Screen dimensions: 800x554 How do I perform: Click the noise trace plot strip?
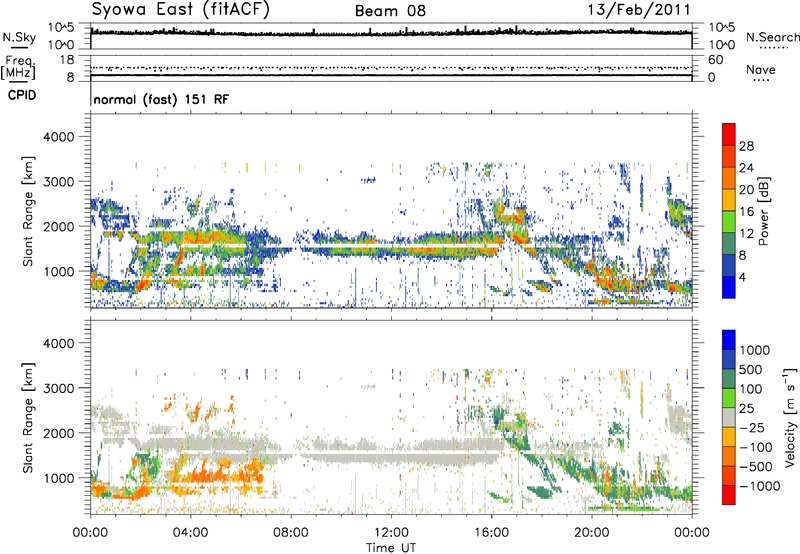391,36
